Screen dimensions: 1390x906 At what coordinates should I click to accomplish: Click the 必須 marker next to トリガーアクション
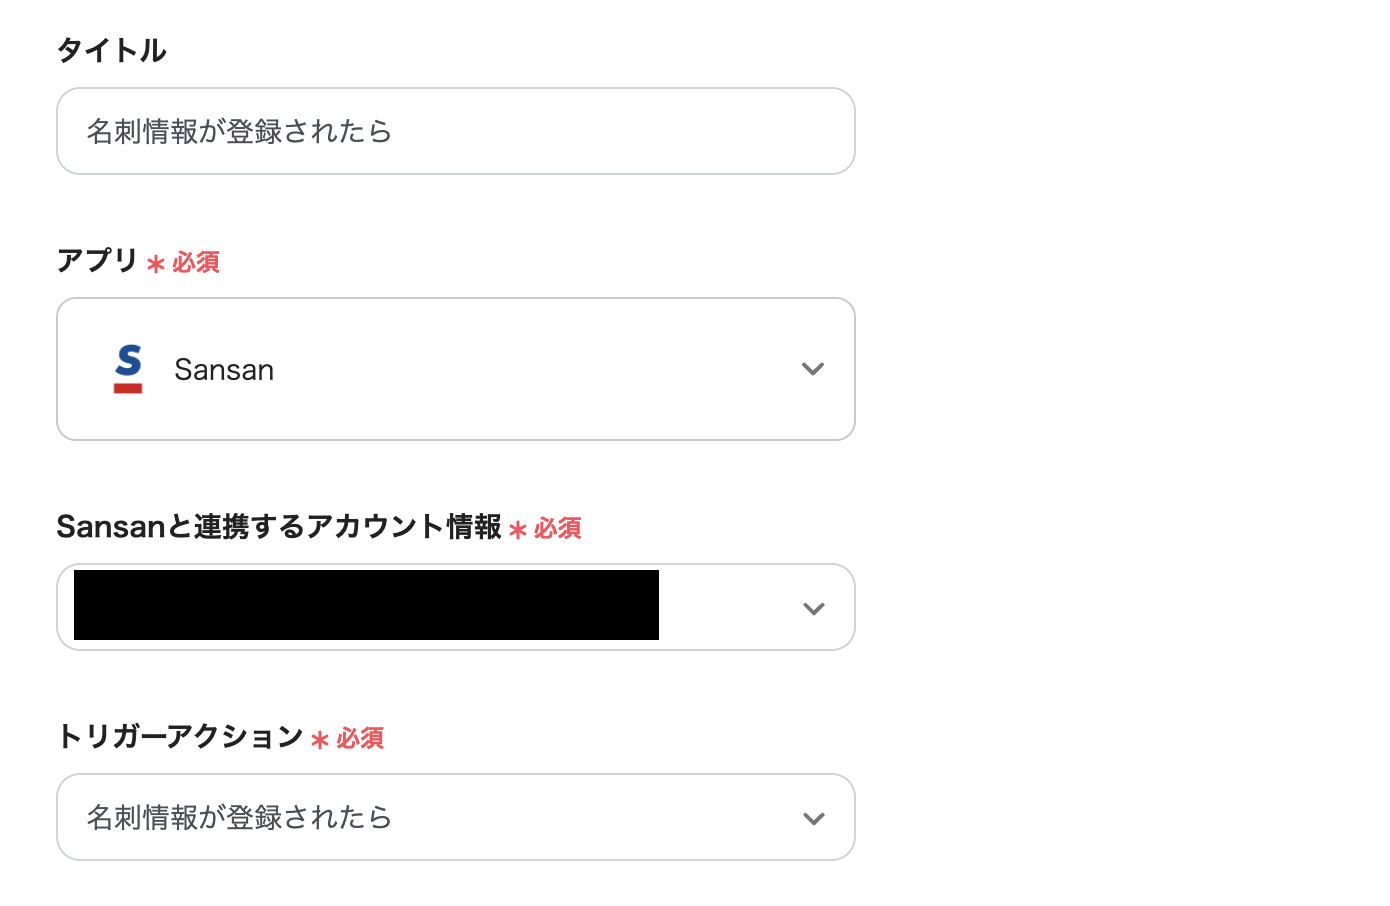click(360, 738)
